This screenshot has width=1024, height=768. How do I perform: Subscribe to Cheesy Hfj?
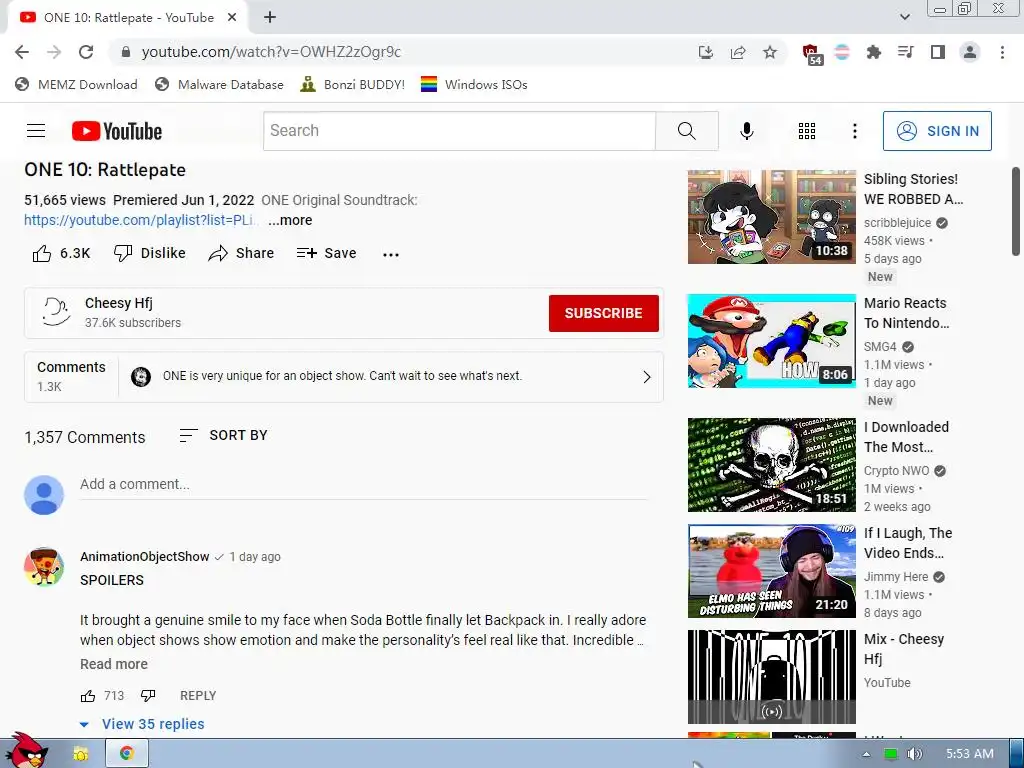[603, 313]
